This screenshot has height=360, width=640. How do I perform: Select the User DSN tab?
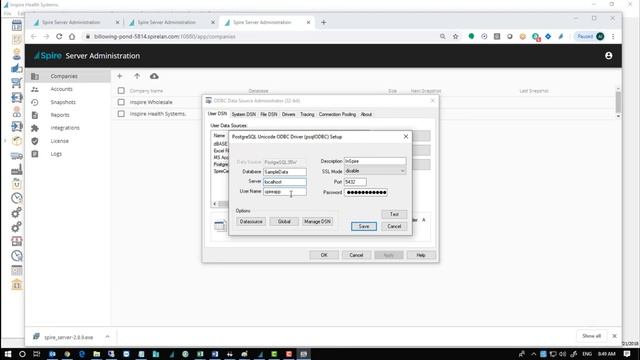click(x=217, y=114)
